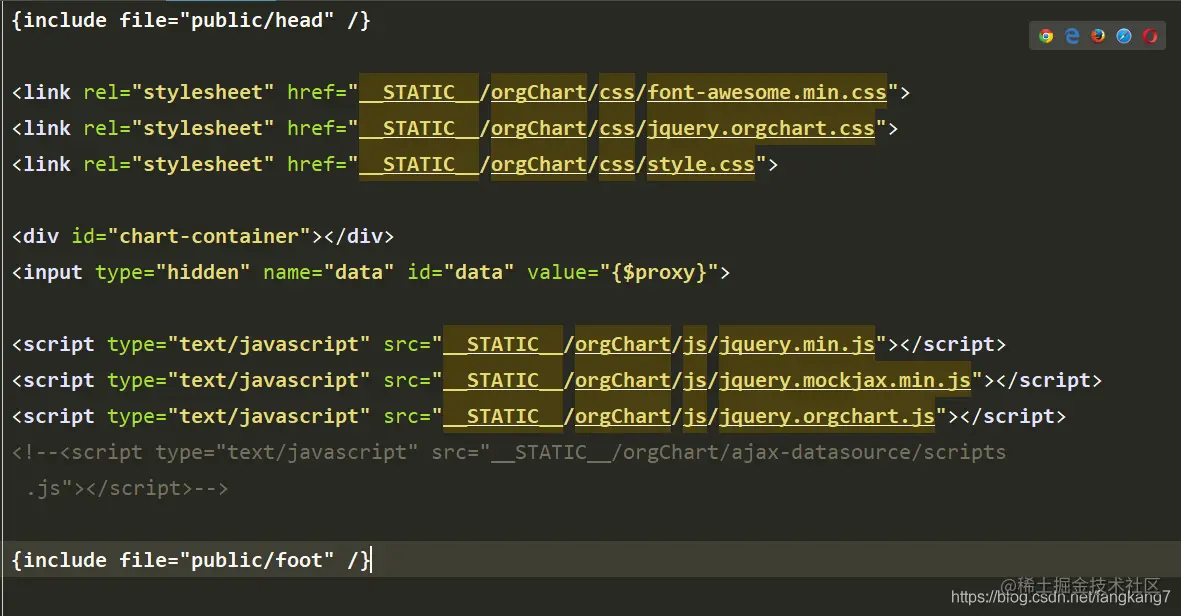Follow the jquery.orgchart.css file link
The height and width of the screenshot is (616, 1181).
pyautogui.click(x=761, y=129)
